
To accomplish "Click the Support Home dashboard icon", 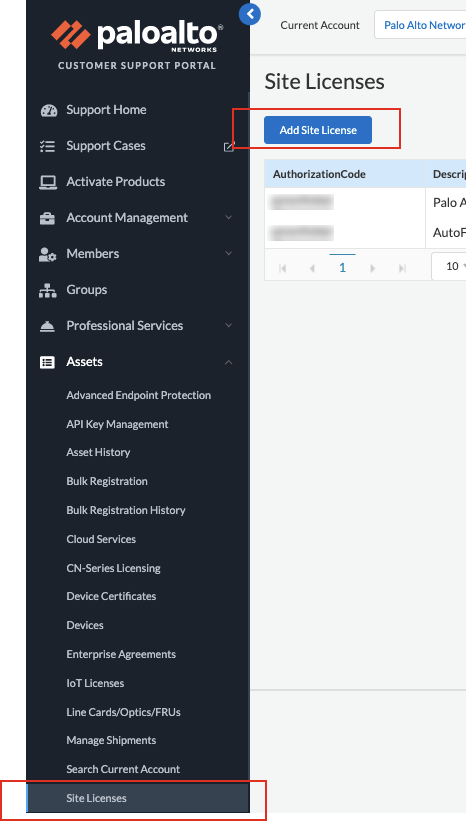I will pos(48,110).
